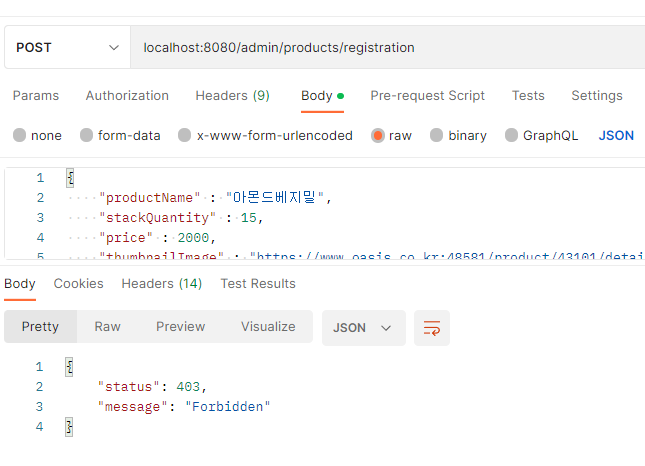This screenshot has width=645, height=466.
Task: Choose the binary body option
Action: point(458,135)
